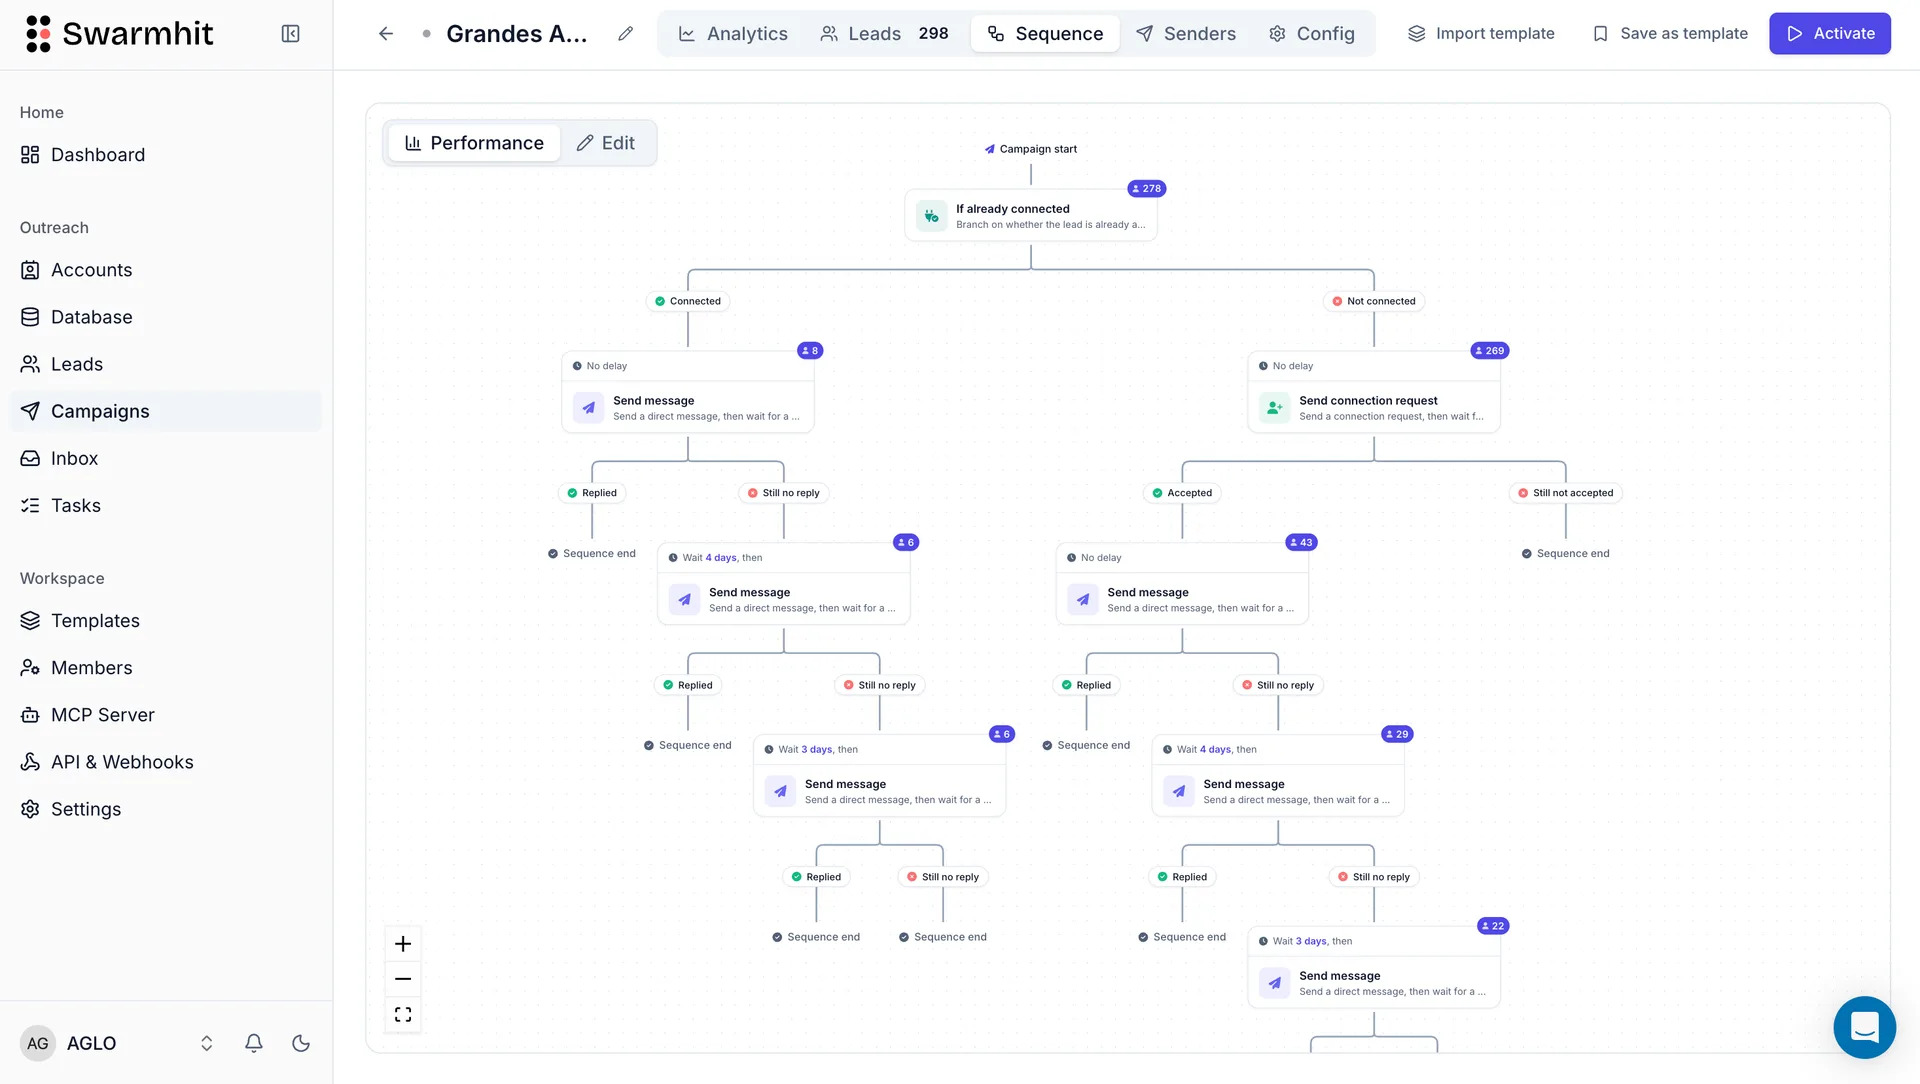Click the 22 leads badge
Image resolution: width=1920 pixels, height=1084 pixels.
[1493, 926]
